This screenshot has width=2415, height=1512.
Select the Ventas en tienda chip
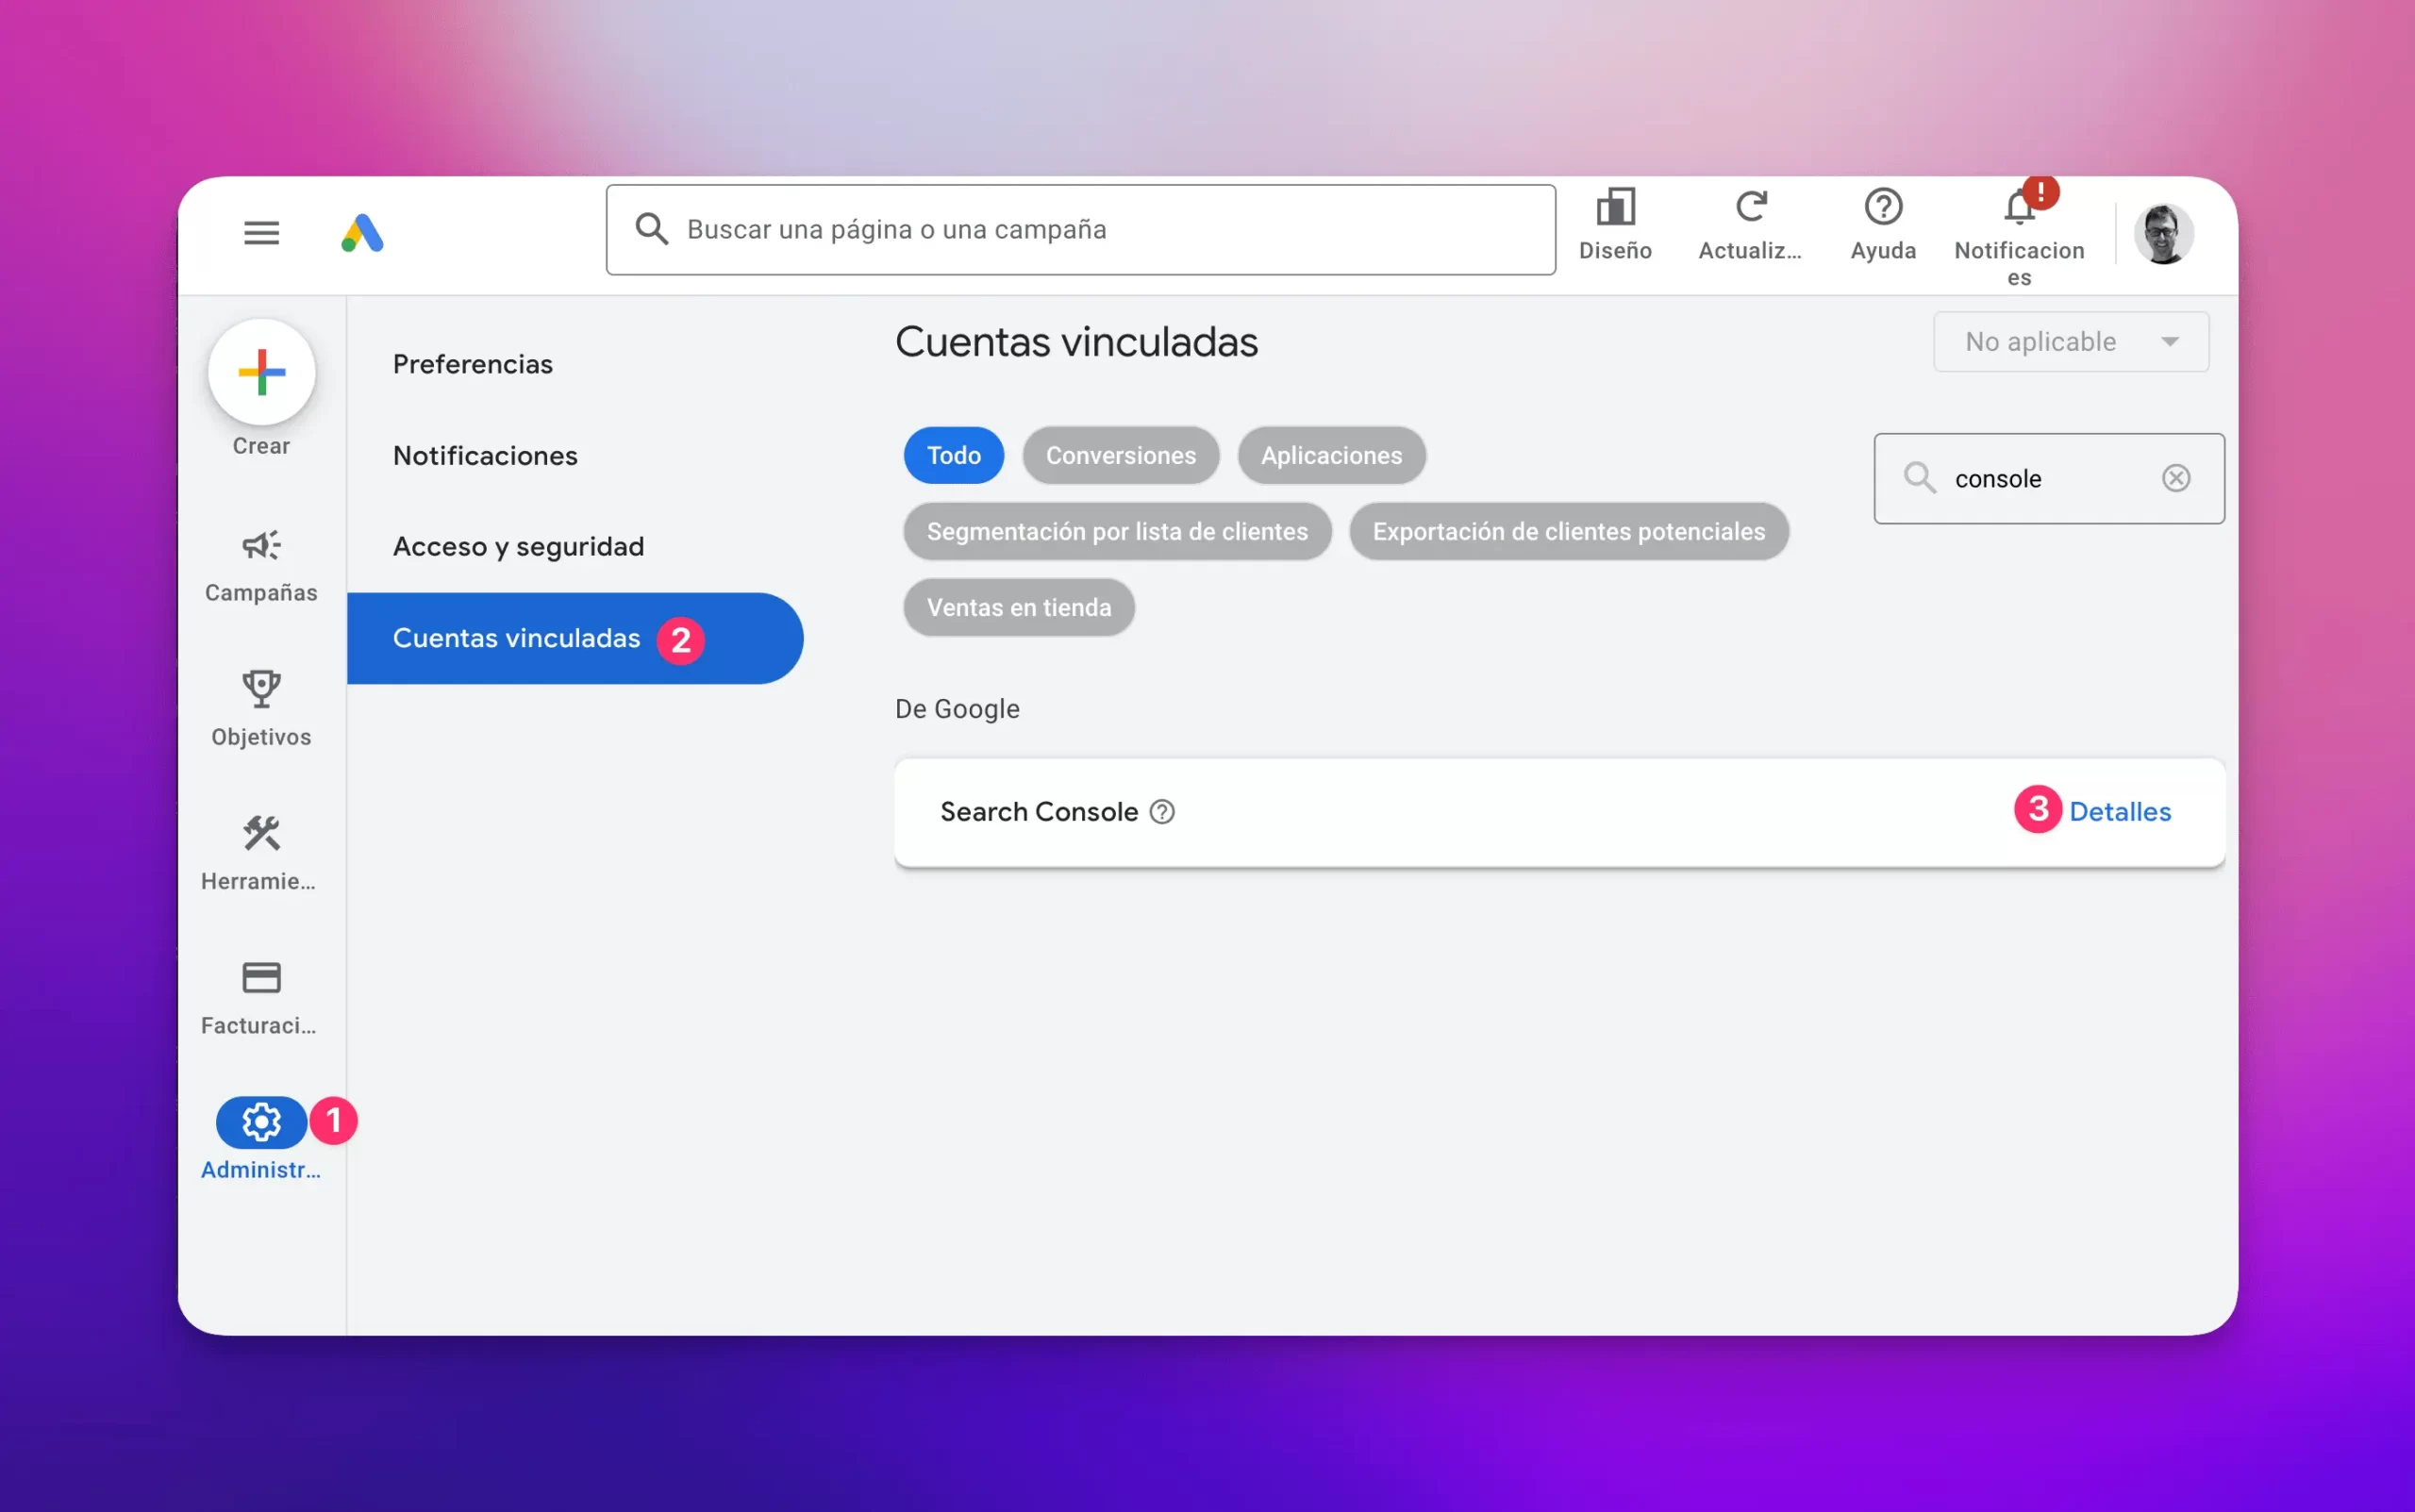(x=1018, y=607)
